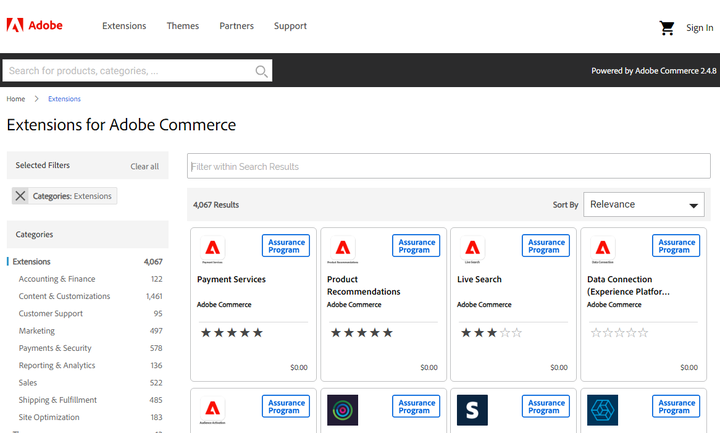Open the Payment Services title

[x=231, y=279]
